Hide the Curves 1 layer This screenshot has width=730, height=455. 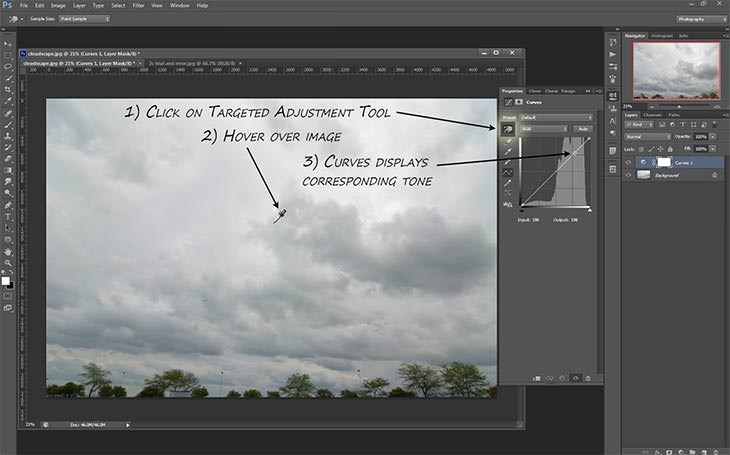click(628, 163)
